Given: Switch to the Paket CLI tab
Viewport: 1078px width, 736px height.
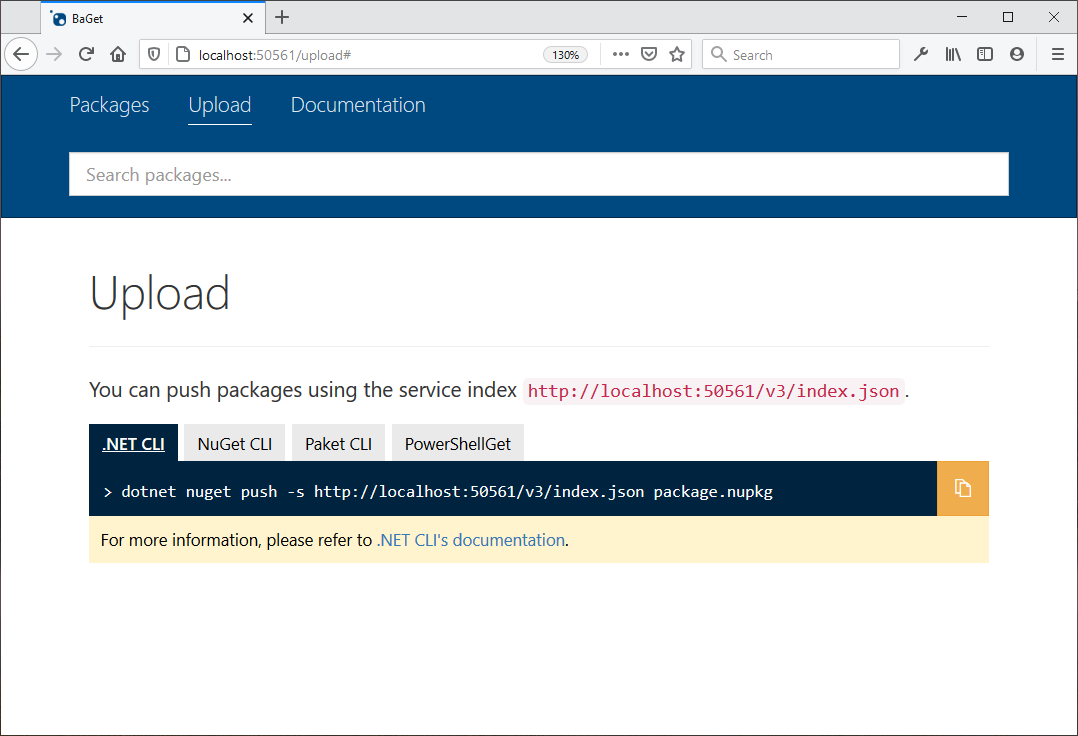Looking at the screenshot, I should coord(338,443).
